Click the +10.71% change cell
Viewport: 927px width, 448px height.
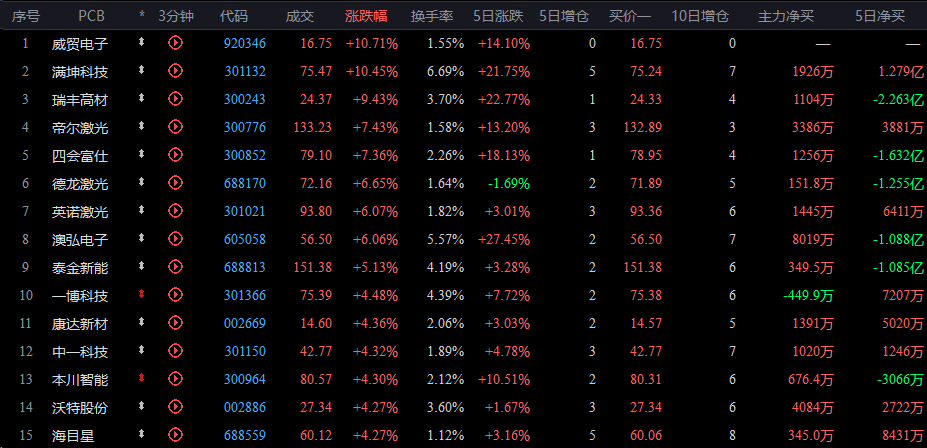[372, 43]
